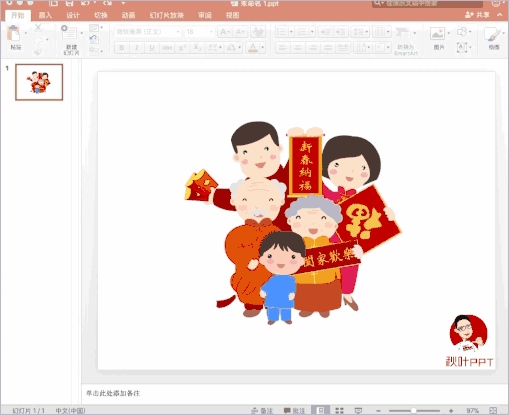Open the Bullets list dropdown arrow

point(291,32)
